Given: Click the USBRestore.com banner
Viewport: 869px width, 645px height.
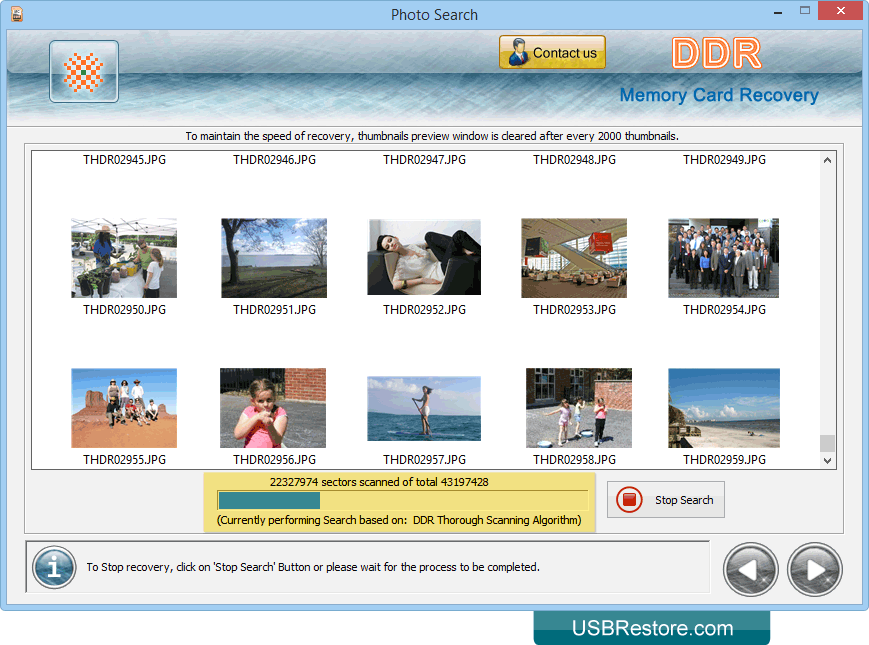Looking at the screenshot, I should (x=652, y=628).
